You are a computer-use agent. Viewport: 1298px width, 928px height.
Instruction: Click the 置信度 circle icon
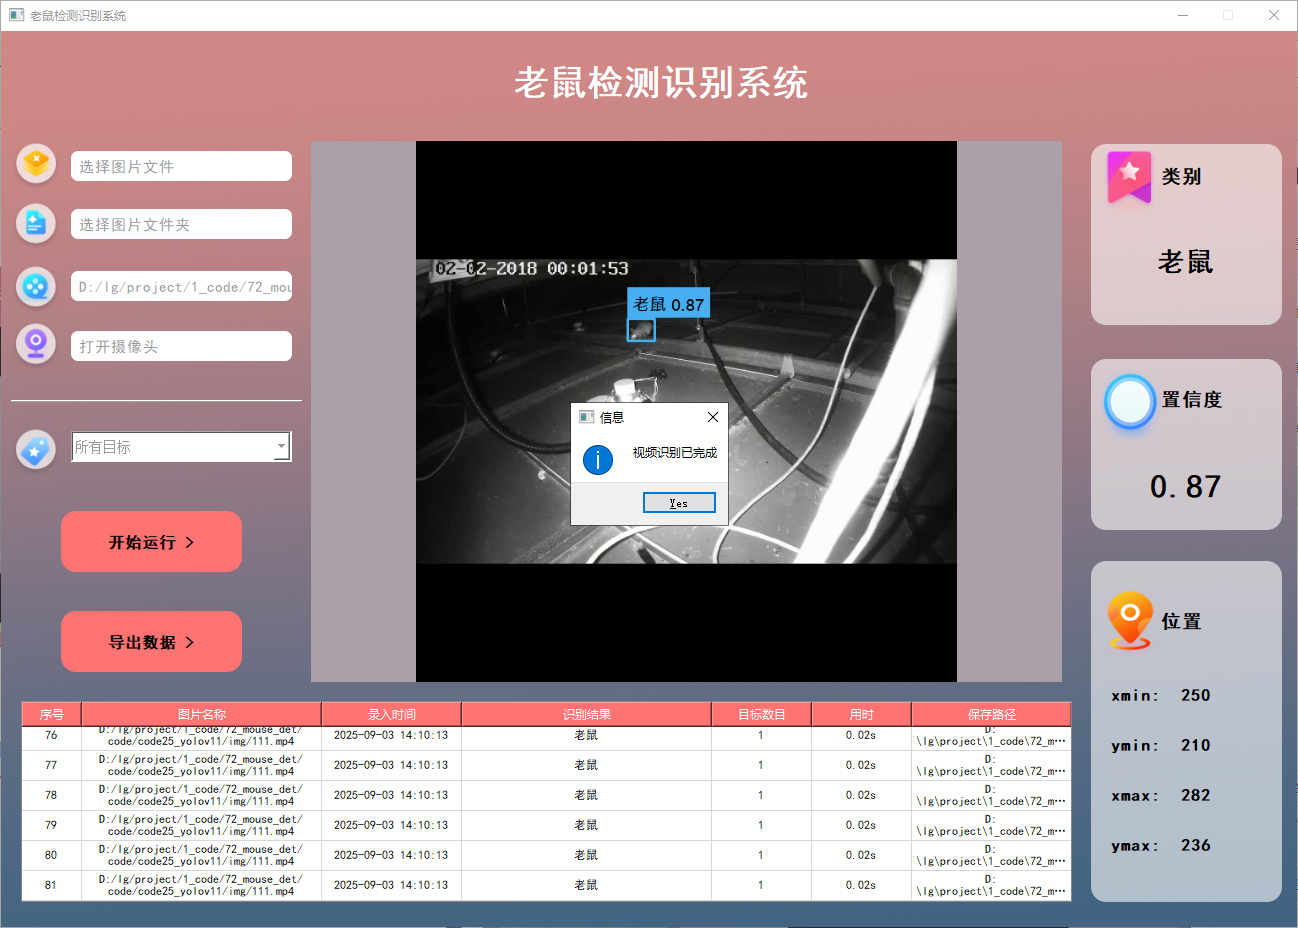pos(1130,402)
